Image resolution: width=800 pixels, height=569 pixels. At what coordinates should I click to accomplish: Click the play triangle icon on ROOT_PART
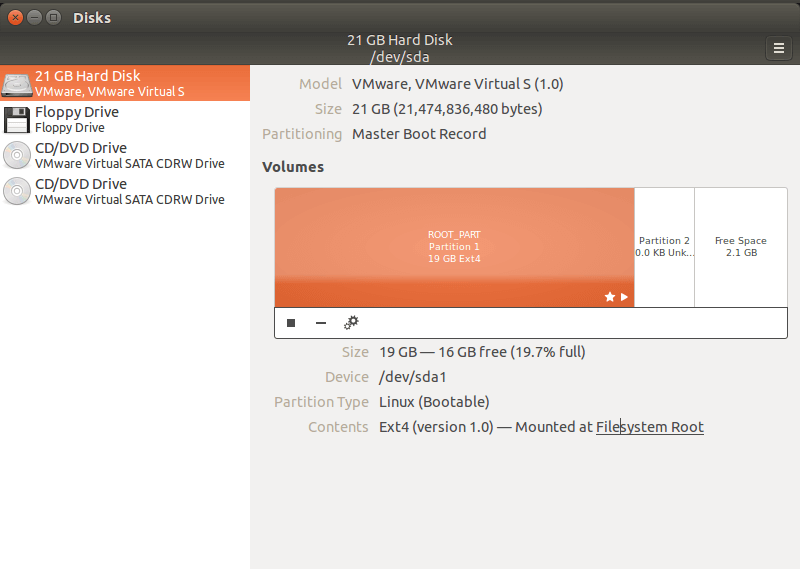[x=624, y=296]
